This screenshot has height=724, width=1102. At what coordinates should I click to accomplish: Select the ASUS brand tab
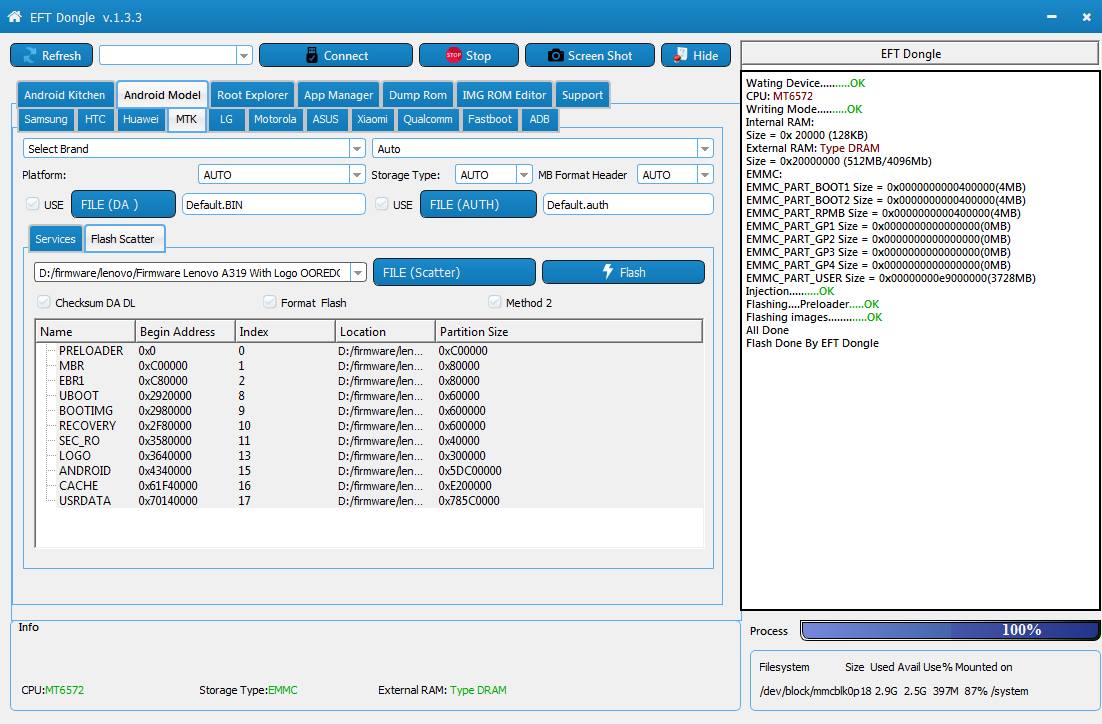click(x=325, y=119)
